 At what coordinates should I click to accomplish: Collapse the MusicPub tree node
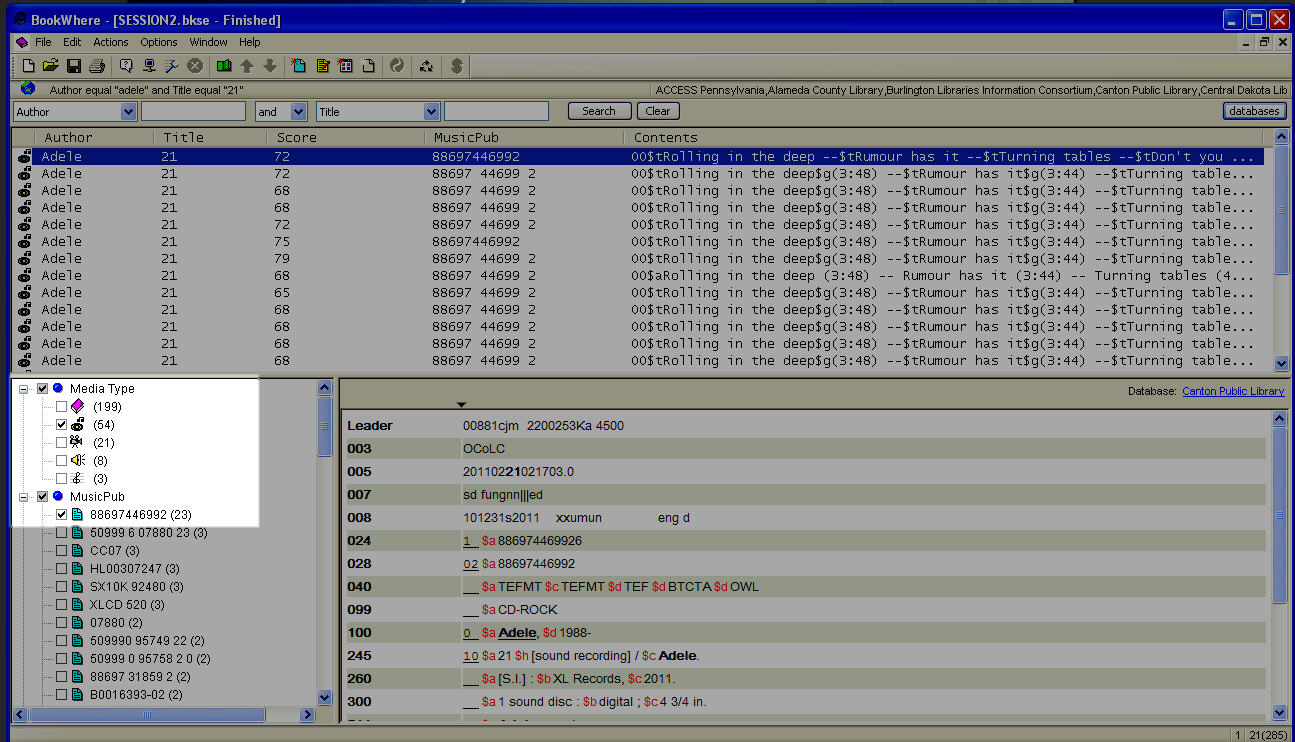pos(23,496)
